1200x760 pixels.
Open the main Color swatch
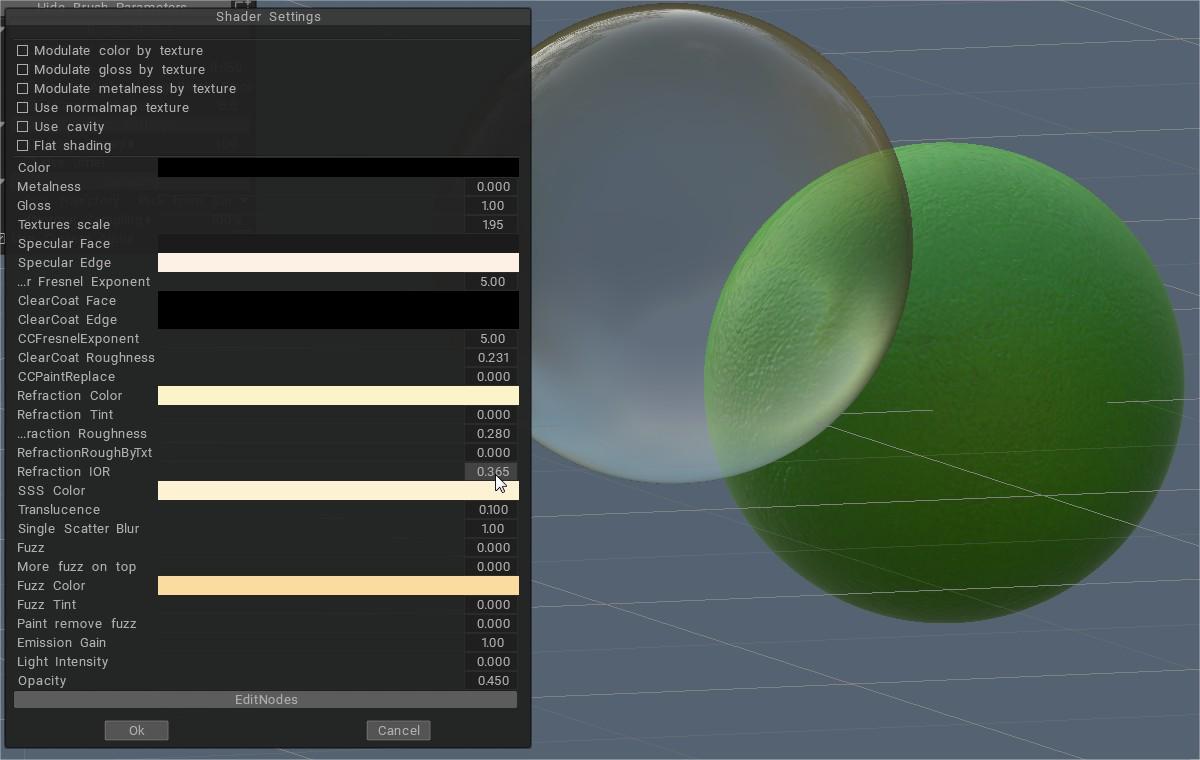[x=337, y=167]
